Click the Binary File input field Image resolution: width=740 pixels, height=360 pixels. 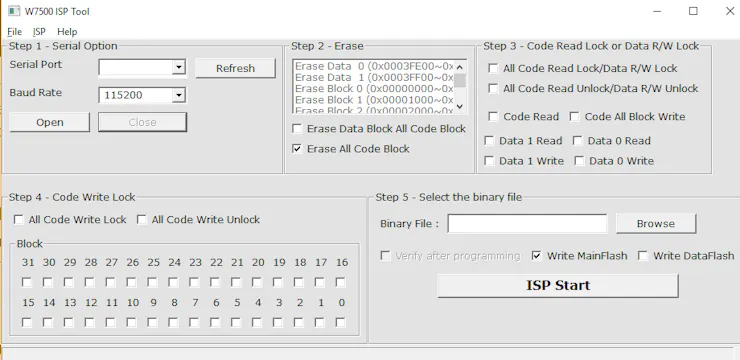(527, 224)
